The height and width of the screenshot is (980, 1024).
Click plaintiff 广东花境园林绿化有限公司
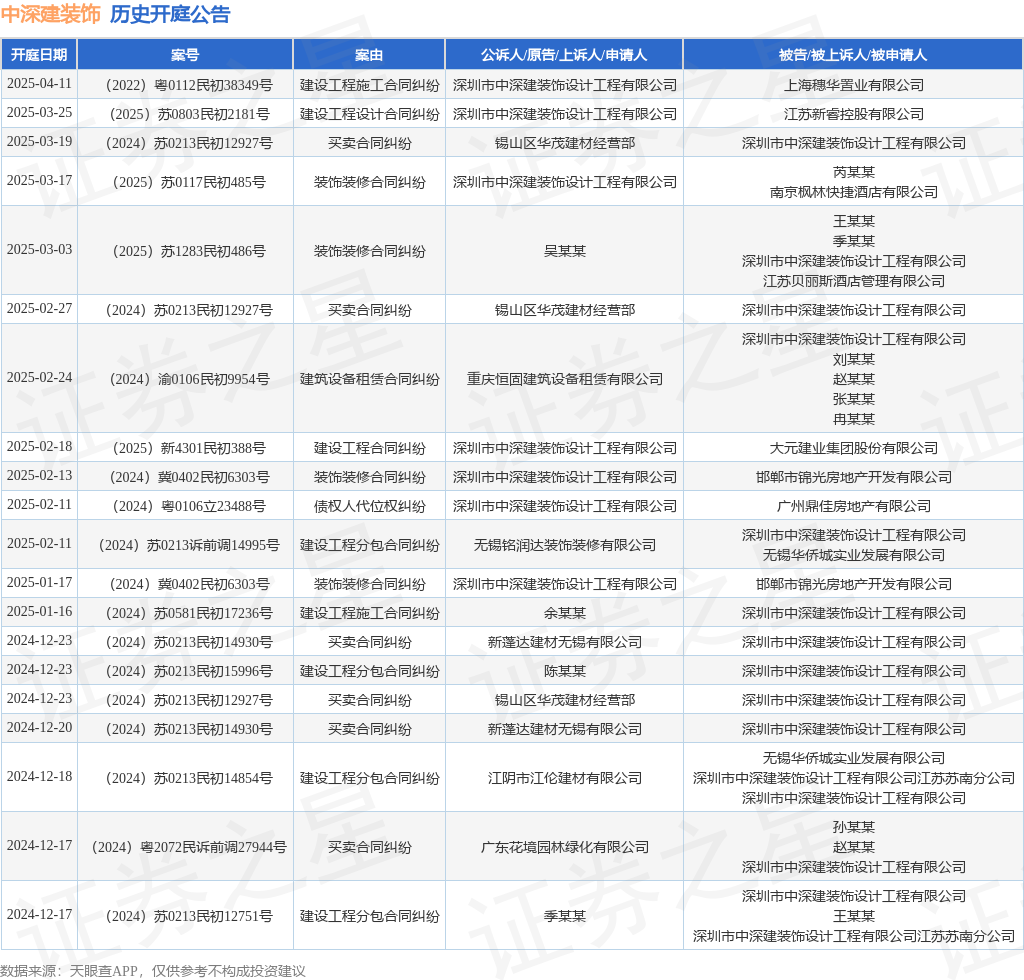point(565,847)
